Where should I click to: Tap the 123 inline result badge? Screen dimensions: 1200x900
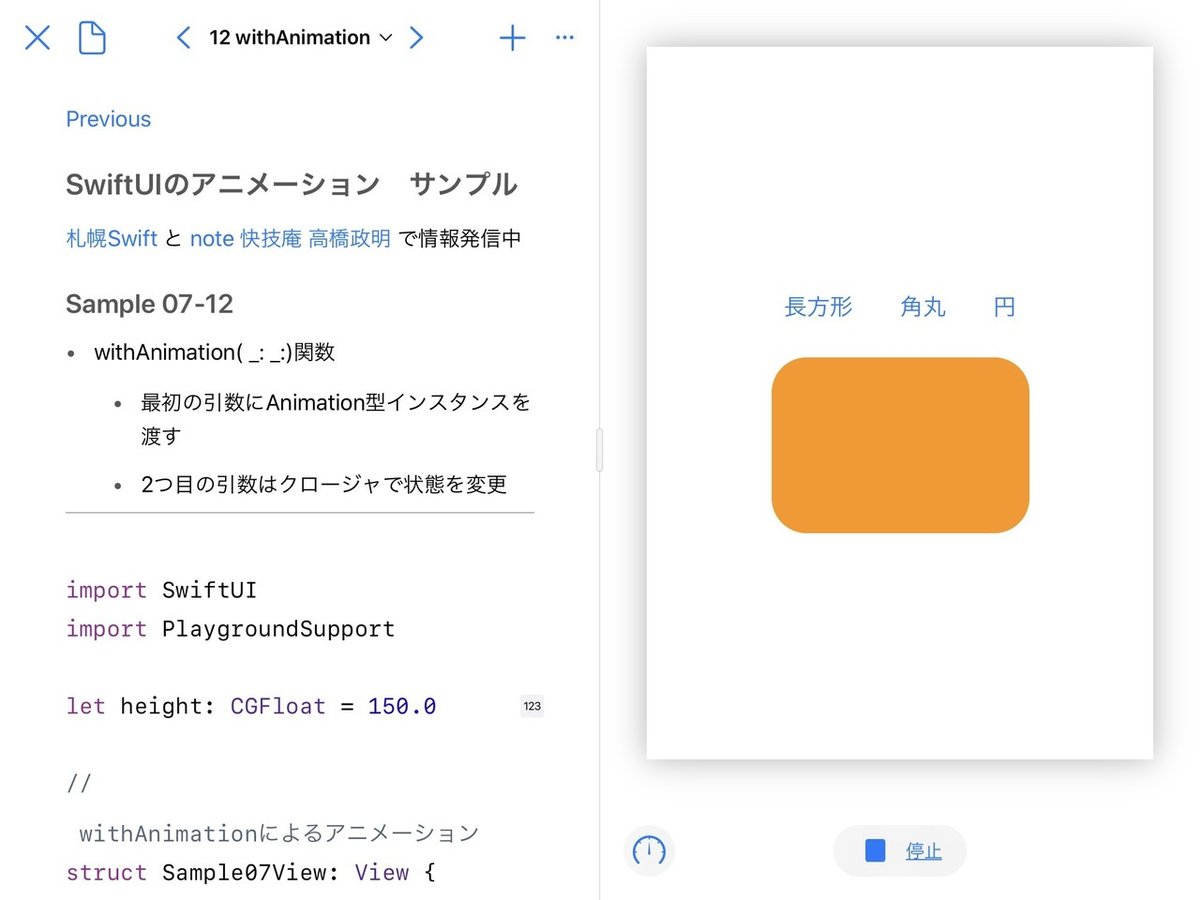(x=532, y=706)
